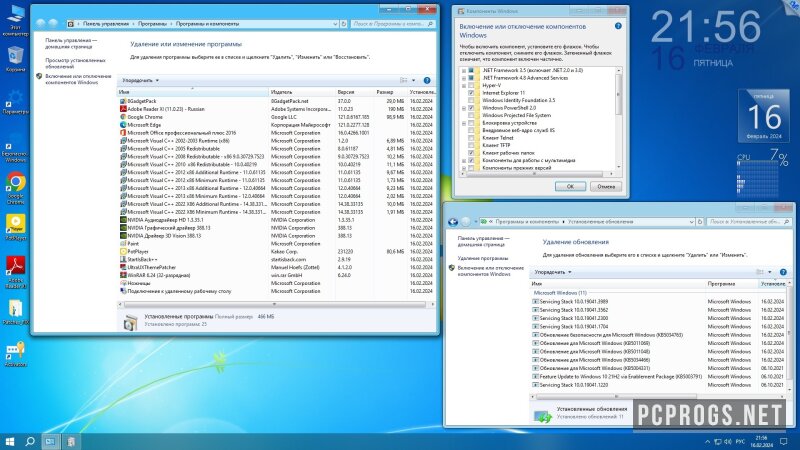This screenshot has height=450, width=800.
Task: Click help icon in Programs and Features toolbar
Action: 427,80
